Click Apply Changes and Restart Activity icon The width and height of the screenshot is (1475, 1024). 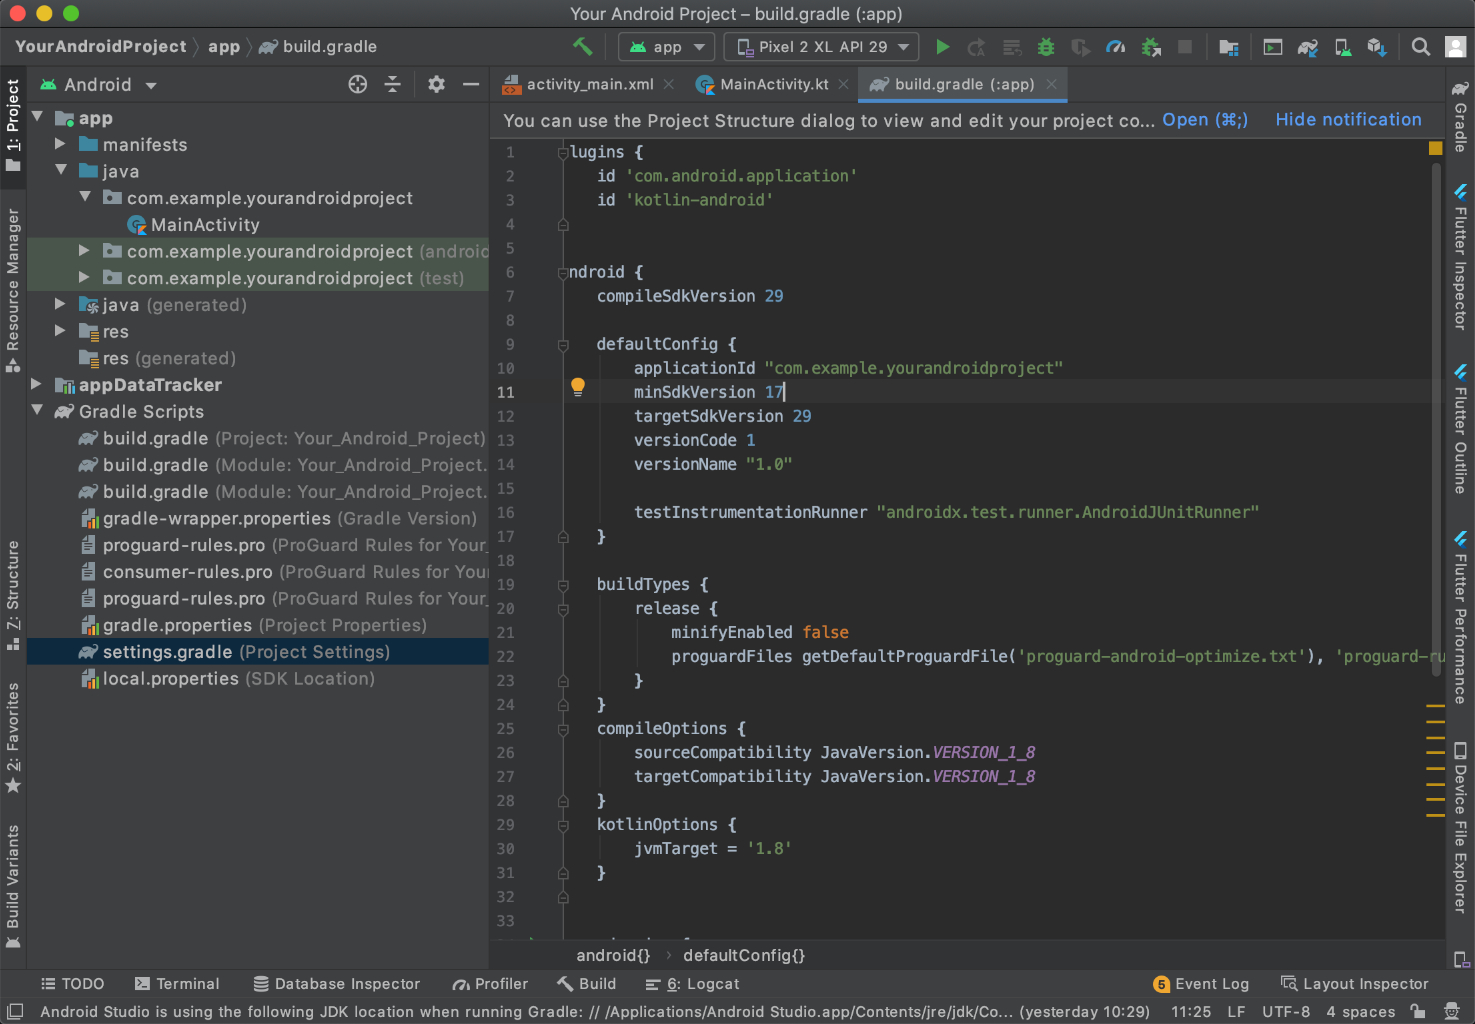(977, 47)
